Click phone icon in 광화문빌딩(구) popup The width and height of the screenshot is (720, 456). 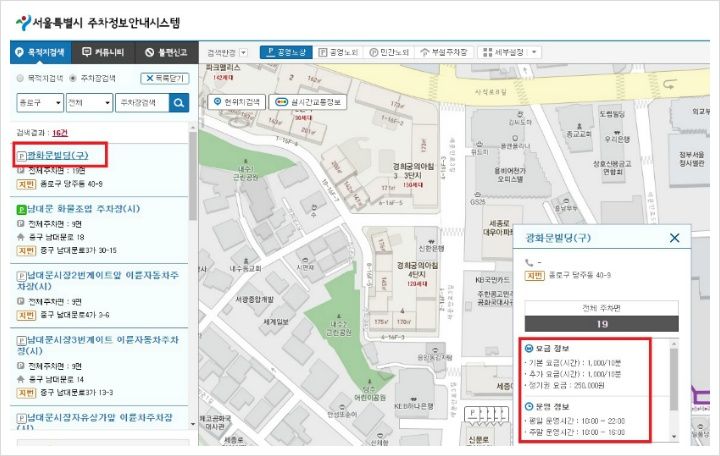click(529, 263)
